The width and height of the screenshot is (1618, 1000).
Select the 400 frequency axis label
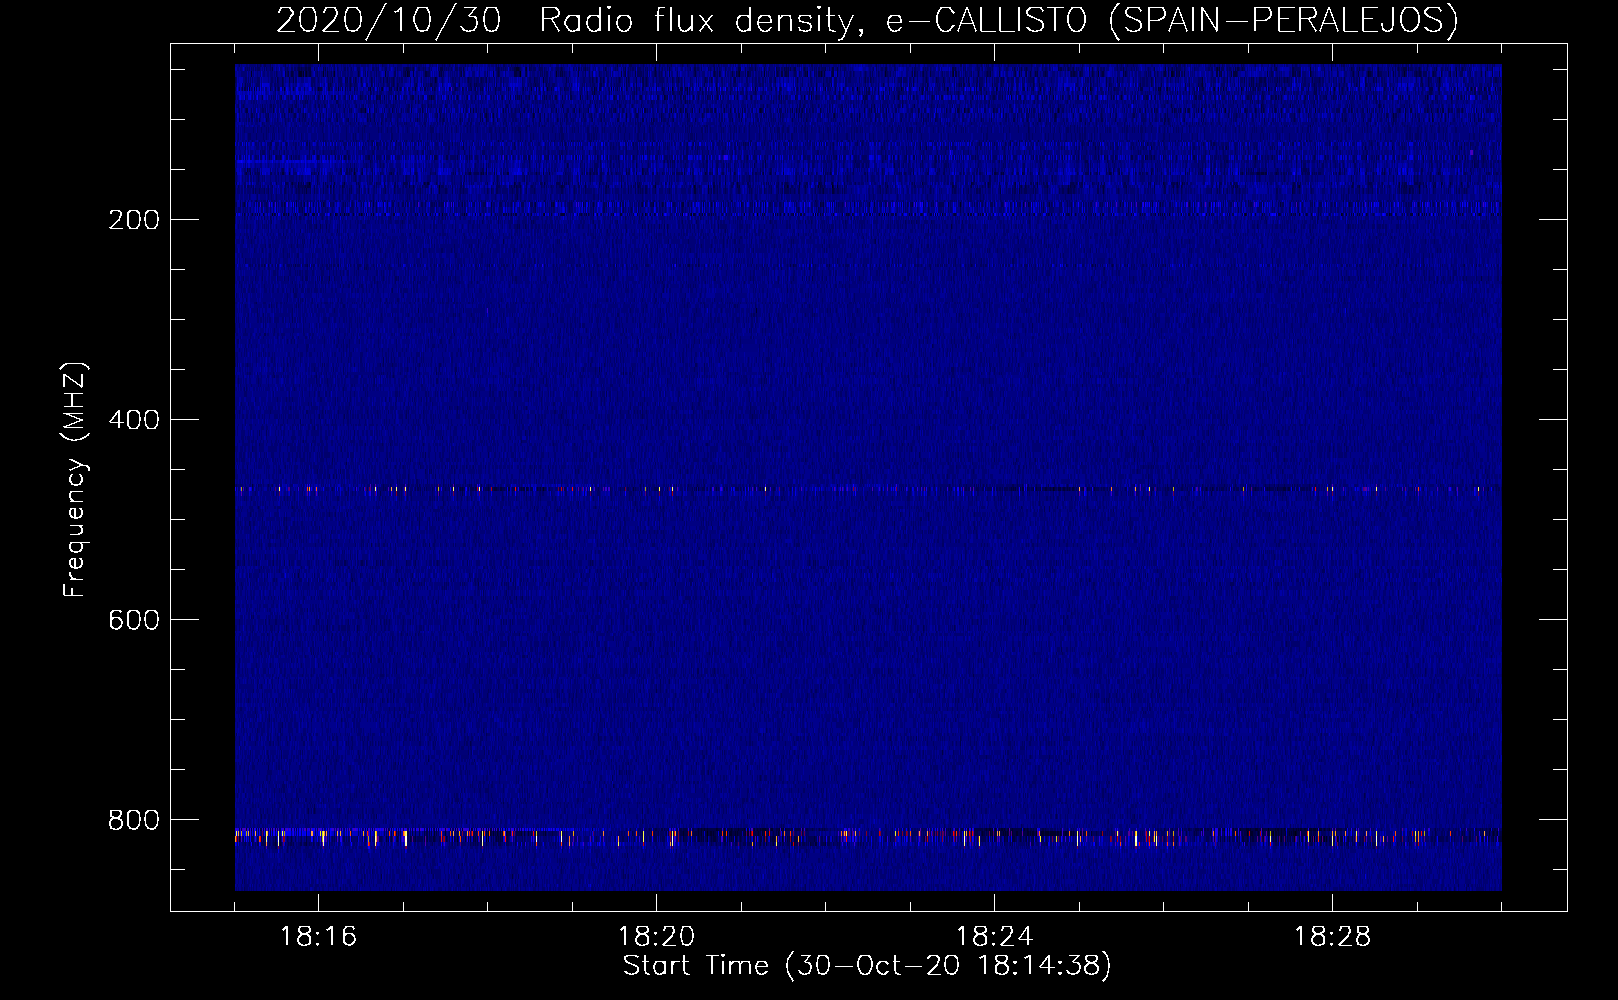pos(134,420)
